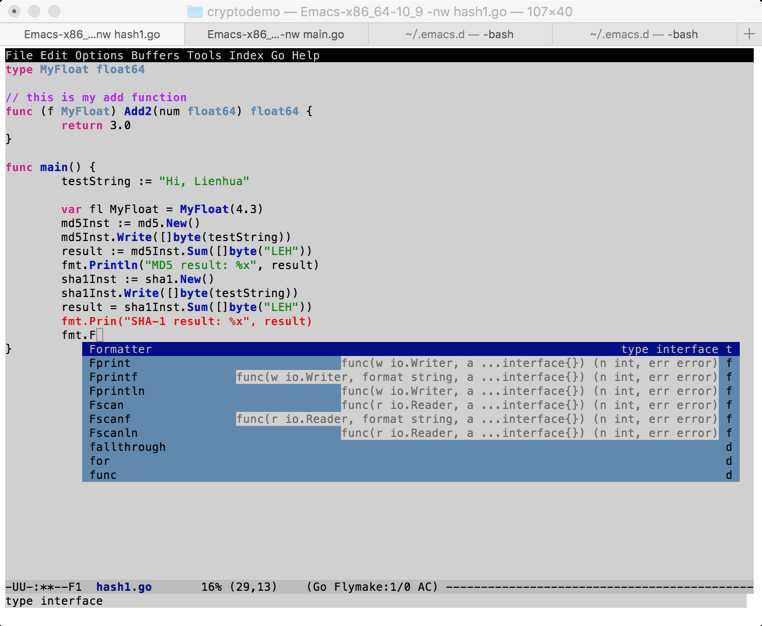
Task: Click the hash1.go buffer name in mode line
Action: (x=124, y=587)
